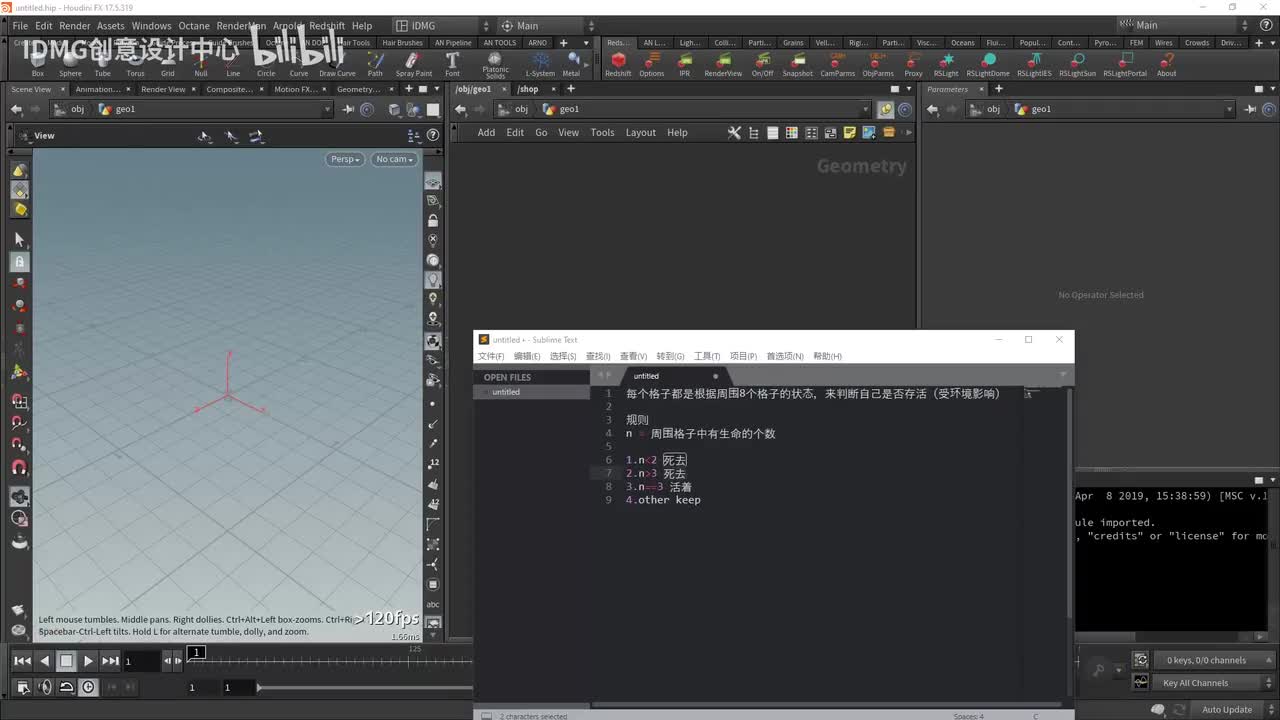Viewport: 1280px width, 720px height.
Task: Open the No cam camera dropdown
Action: coord(394,159)
